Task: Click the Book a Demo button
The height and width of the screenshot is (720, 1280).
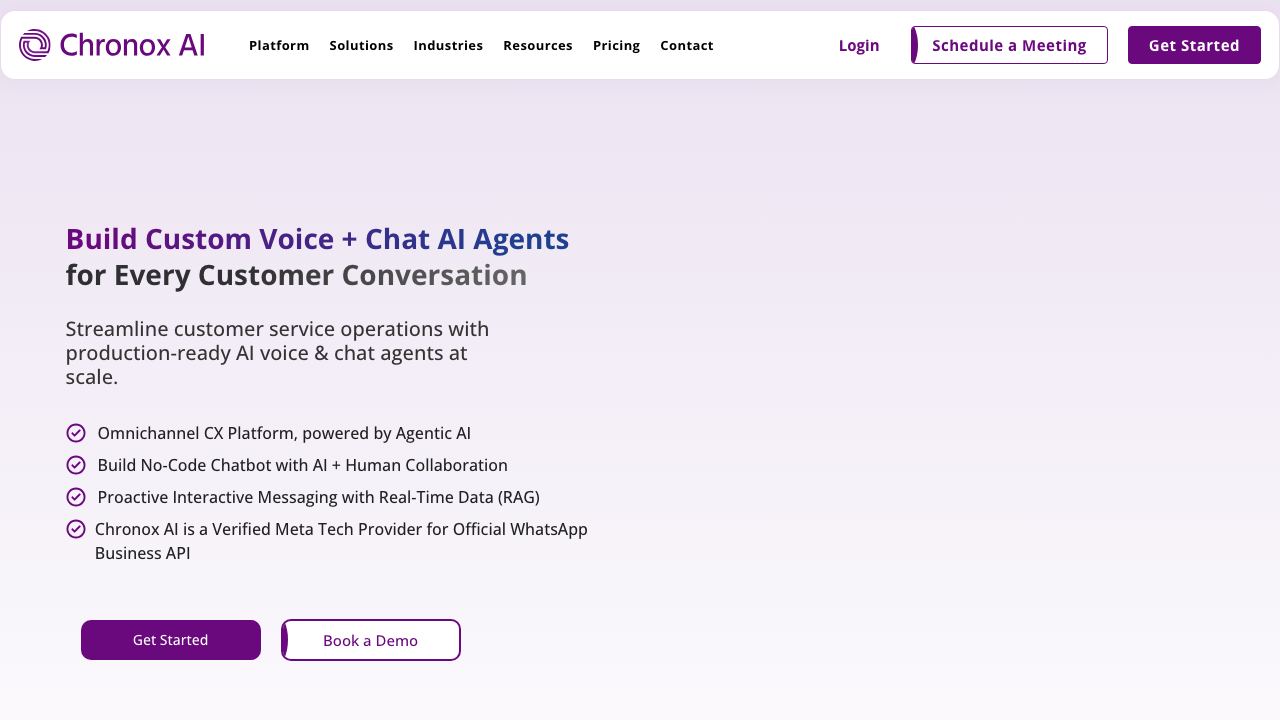Action: pyautogui.click(x=371, y=640)
